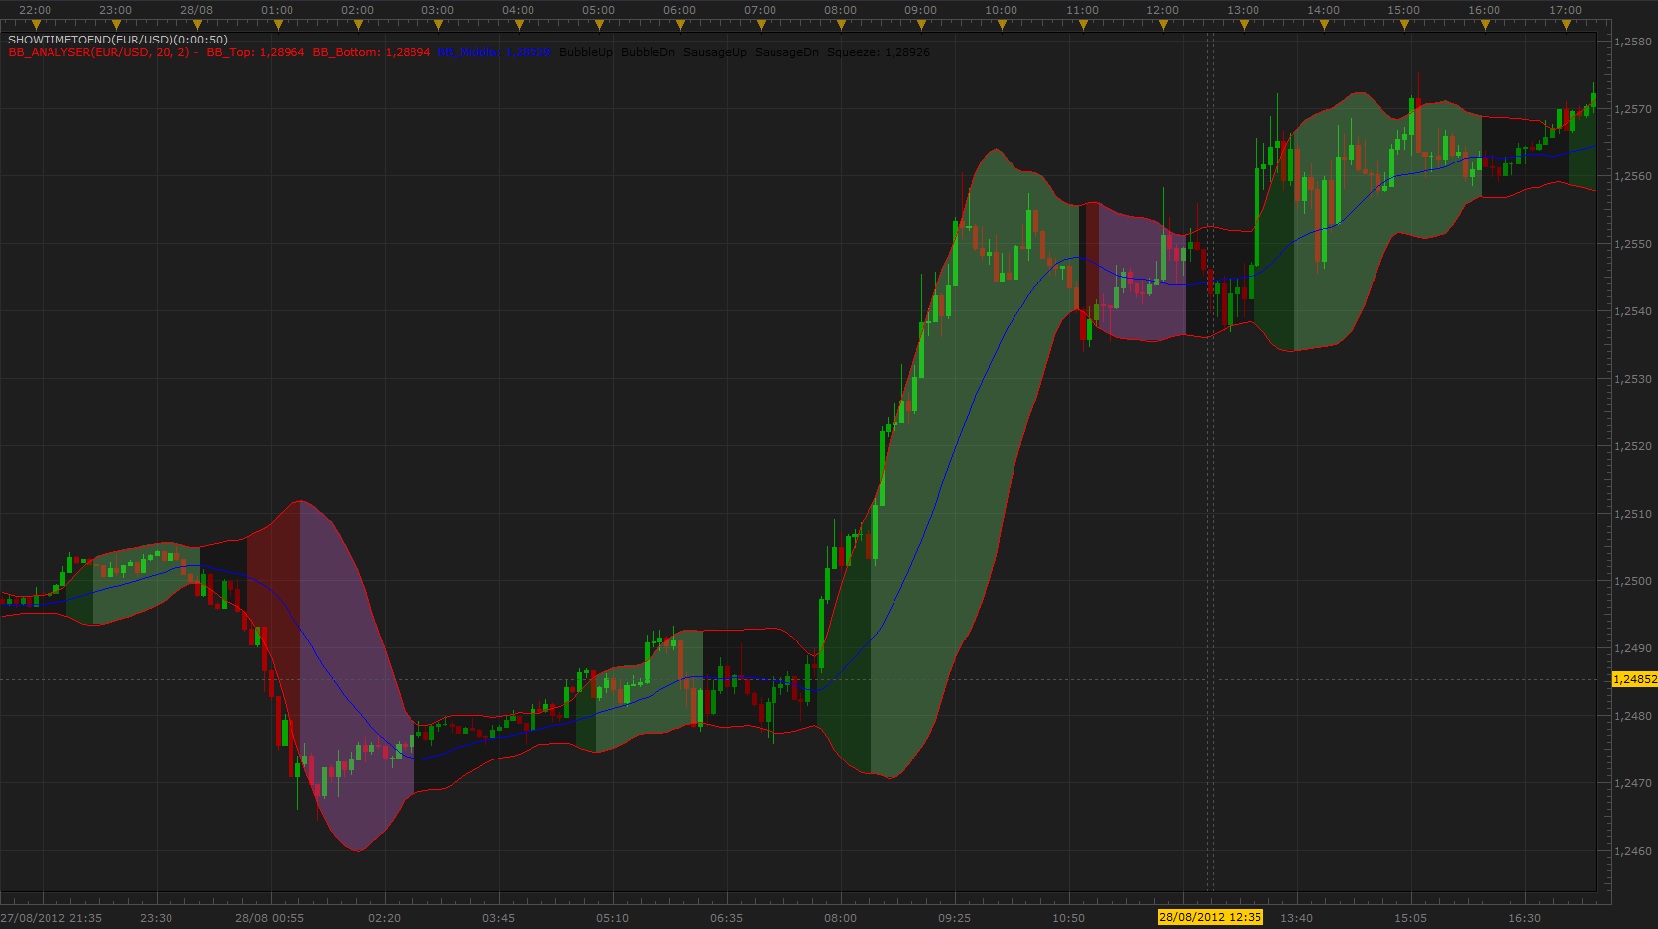Select the hour marker under 08:00
This screenshot has height=929, width=1658.
pyautogui.click(x=840, y=23)
